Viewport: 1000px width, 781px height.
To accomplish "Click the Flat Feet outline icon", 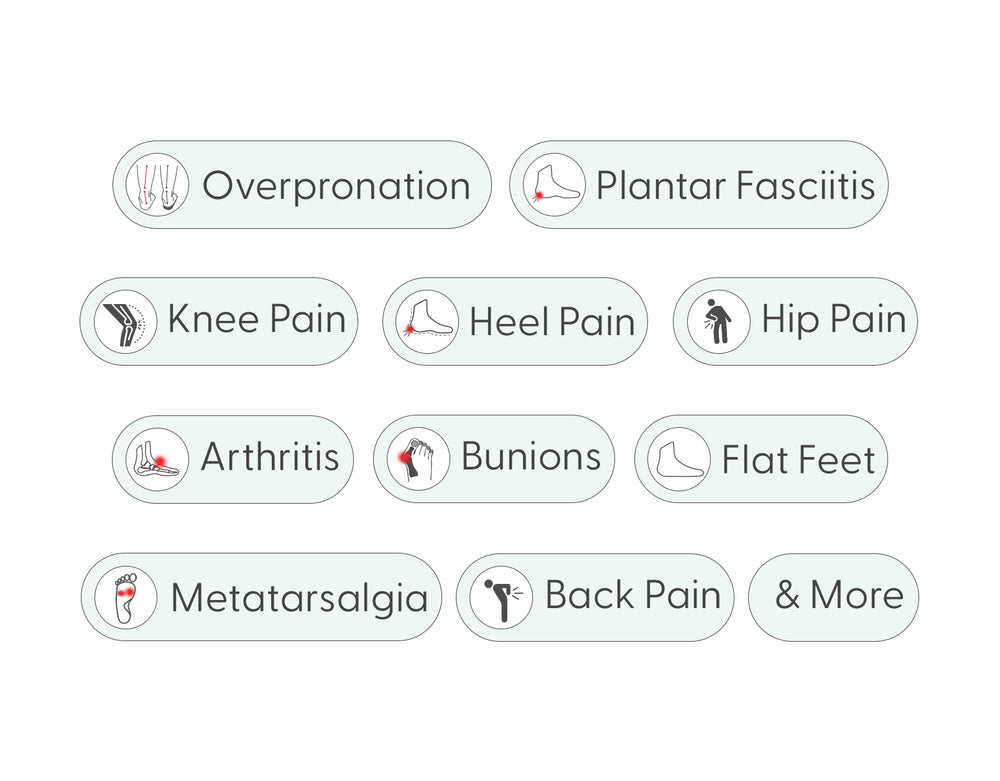I will [679, 459].
